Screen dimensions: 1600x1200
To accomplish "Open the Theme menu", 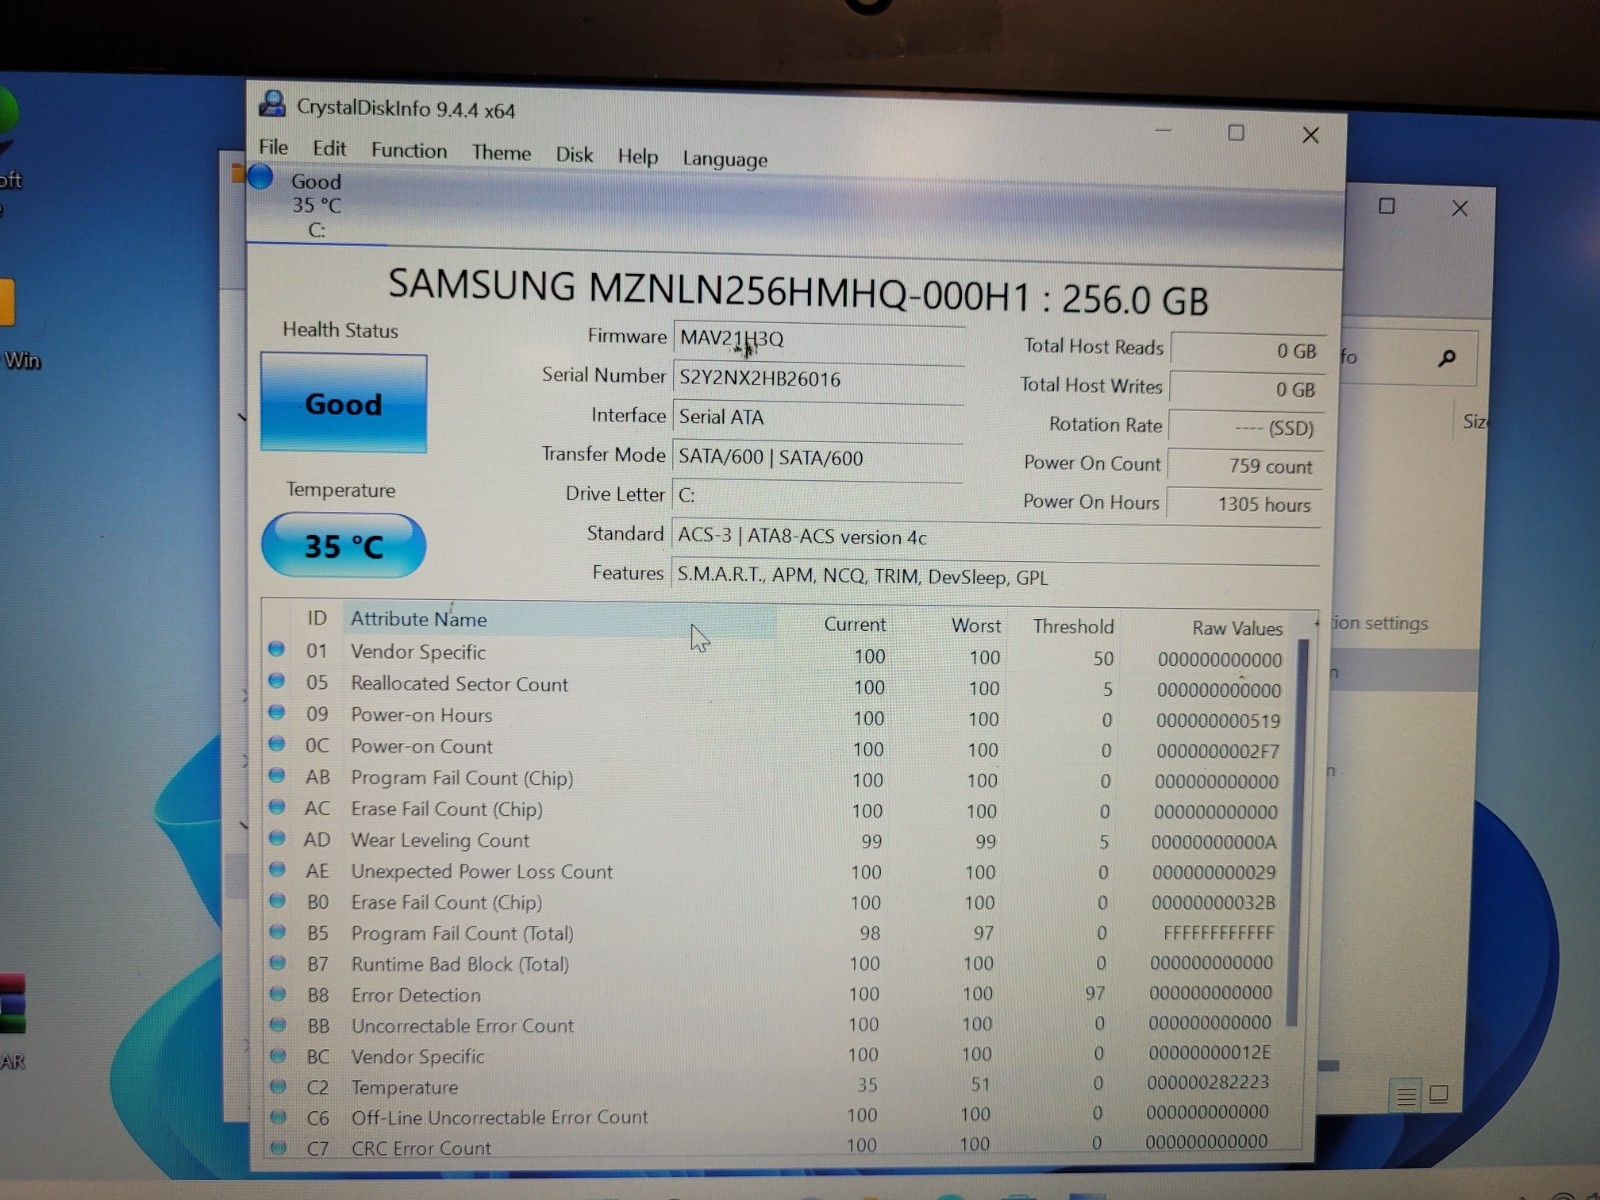I will 501,153.
